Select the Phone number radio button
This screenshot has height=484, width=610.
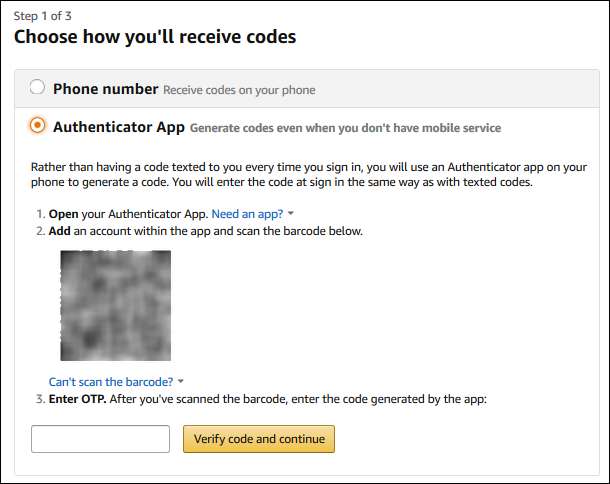pyautogui.click(x=38, y=88)
